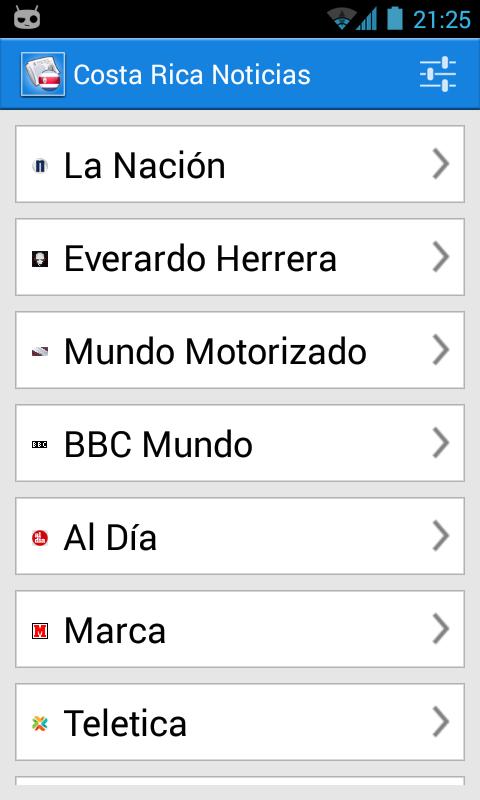Select the Mundo Motorizado news source
The image size is (480, 800).
pos(240,350)
